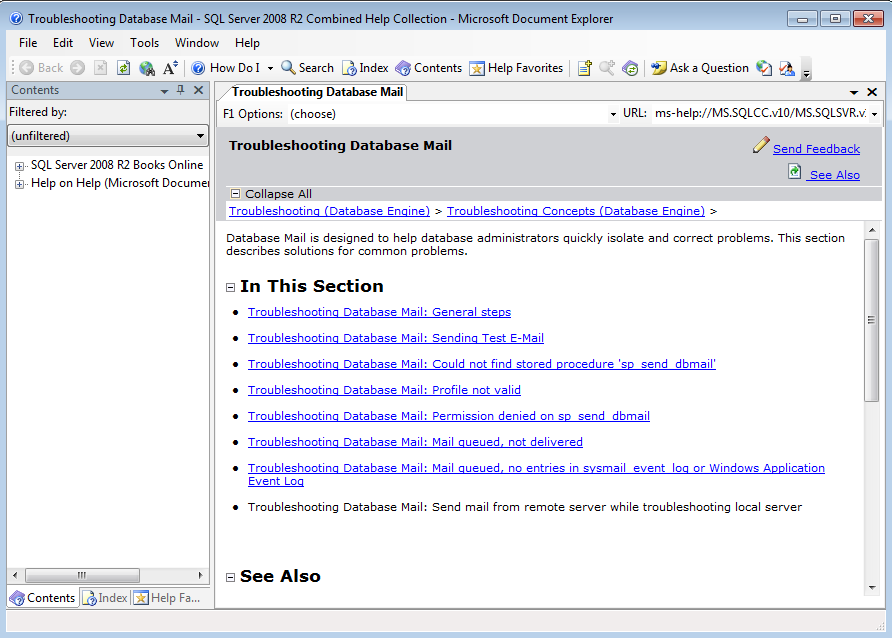
Task: Open Troubleshooting (Database Engine) breadcrumb link
Action: pos(329,211)
